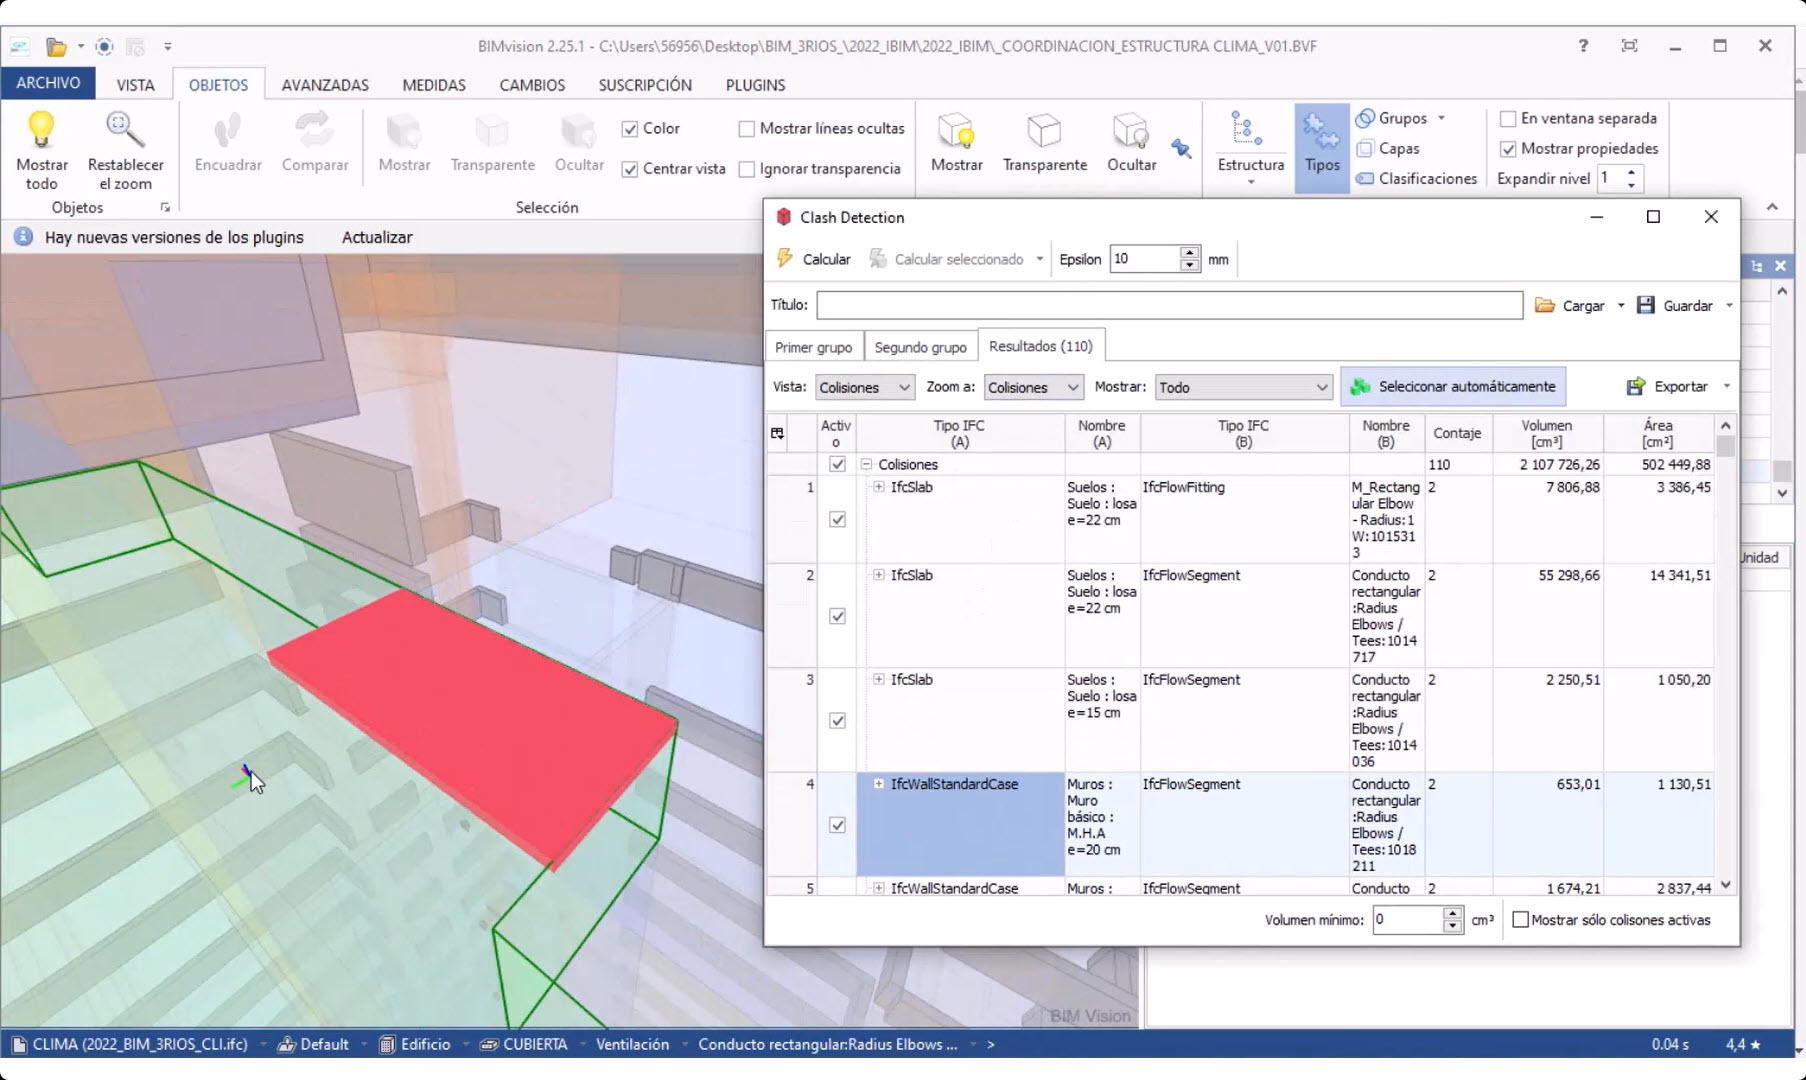
Task: Check Mostrar sólo colisiones activas
Action: 1521,919
